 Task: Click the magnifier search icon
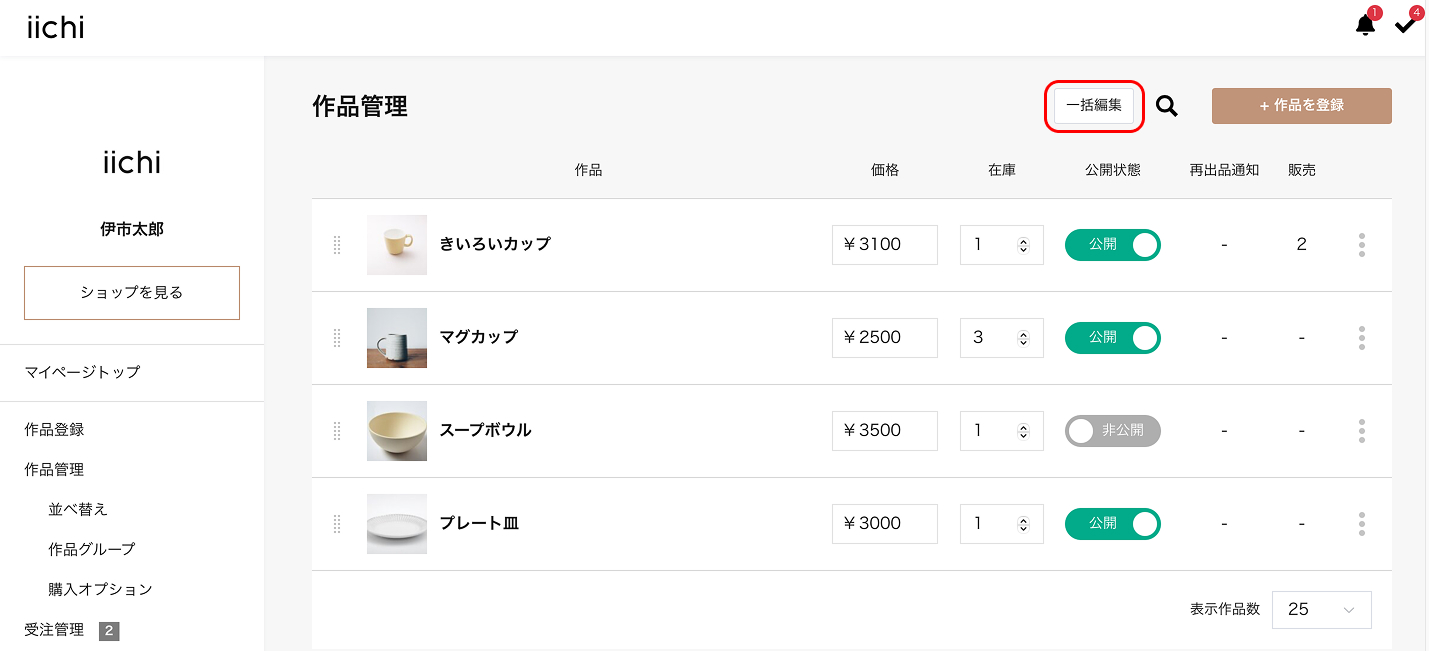point(1166,106)
